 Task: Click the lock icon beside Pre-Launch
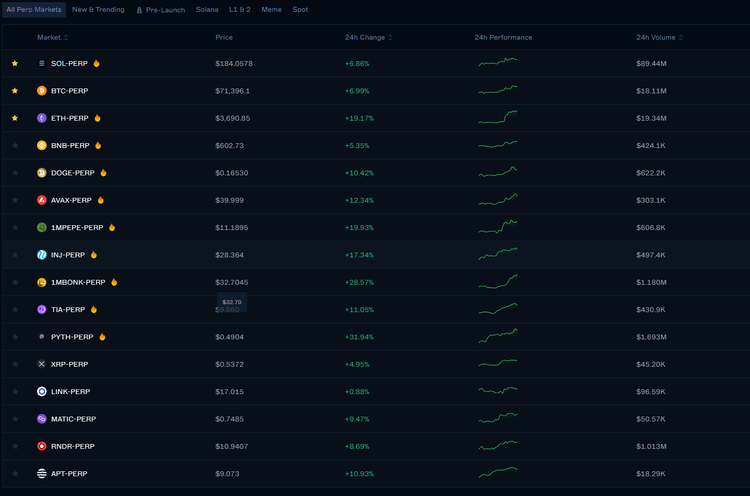[x=139, y=10]
